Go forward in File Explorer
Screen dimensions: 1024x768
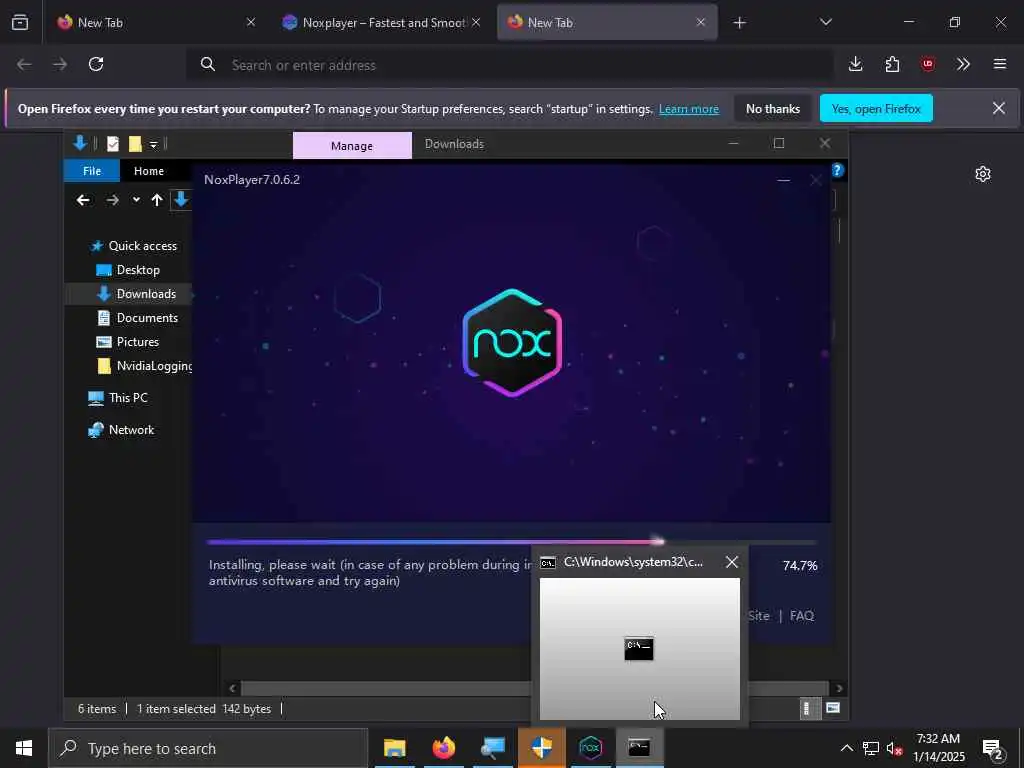(112, 200)
